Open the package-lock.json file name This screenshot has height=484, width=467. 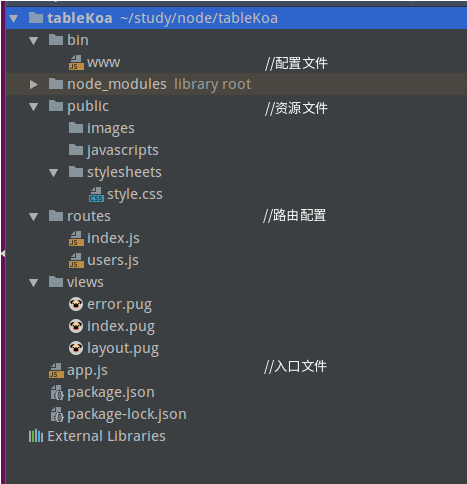click(127, 415)
